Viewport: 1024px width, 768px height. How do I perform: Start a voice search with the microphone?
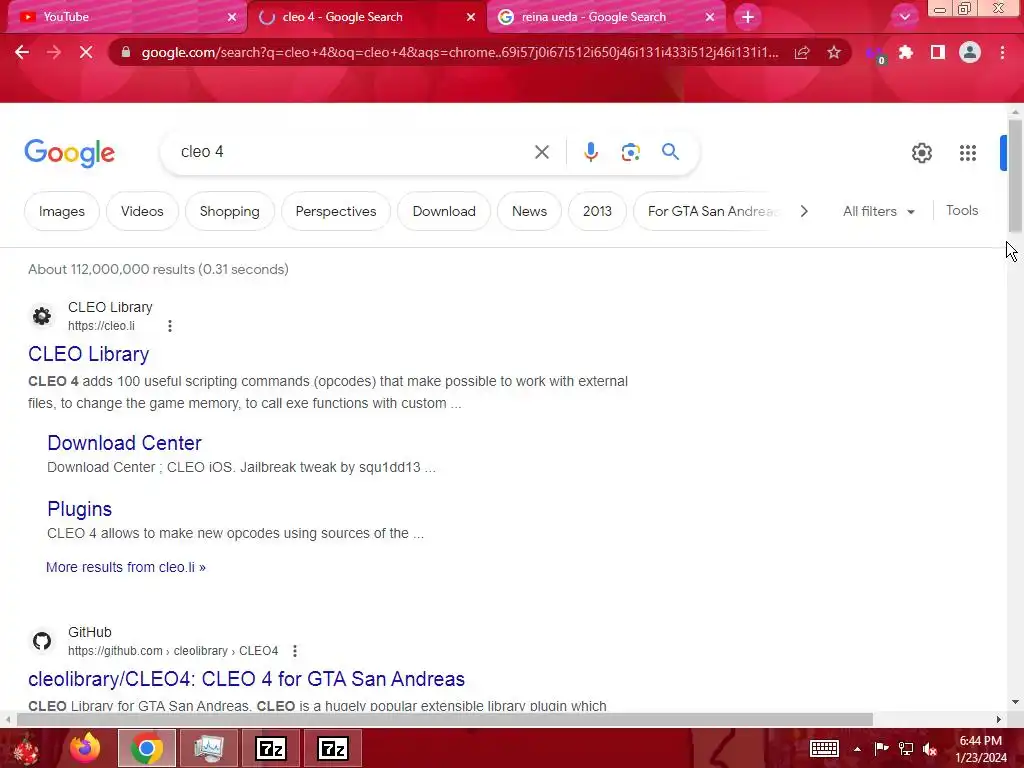(590, 152)
